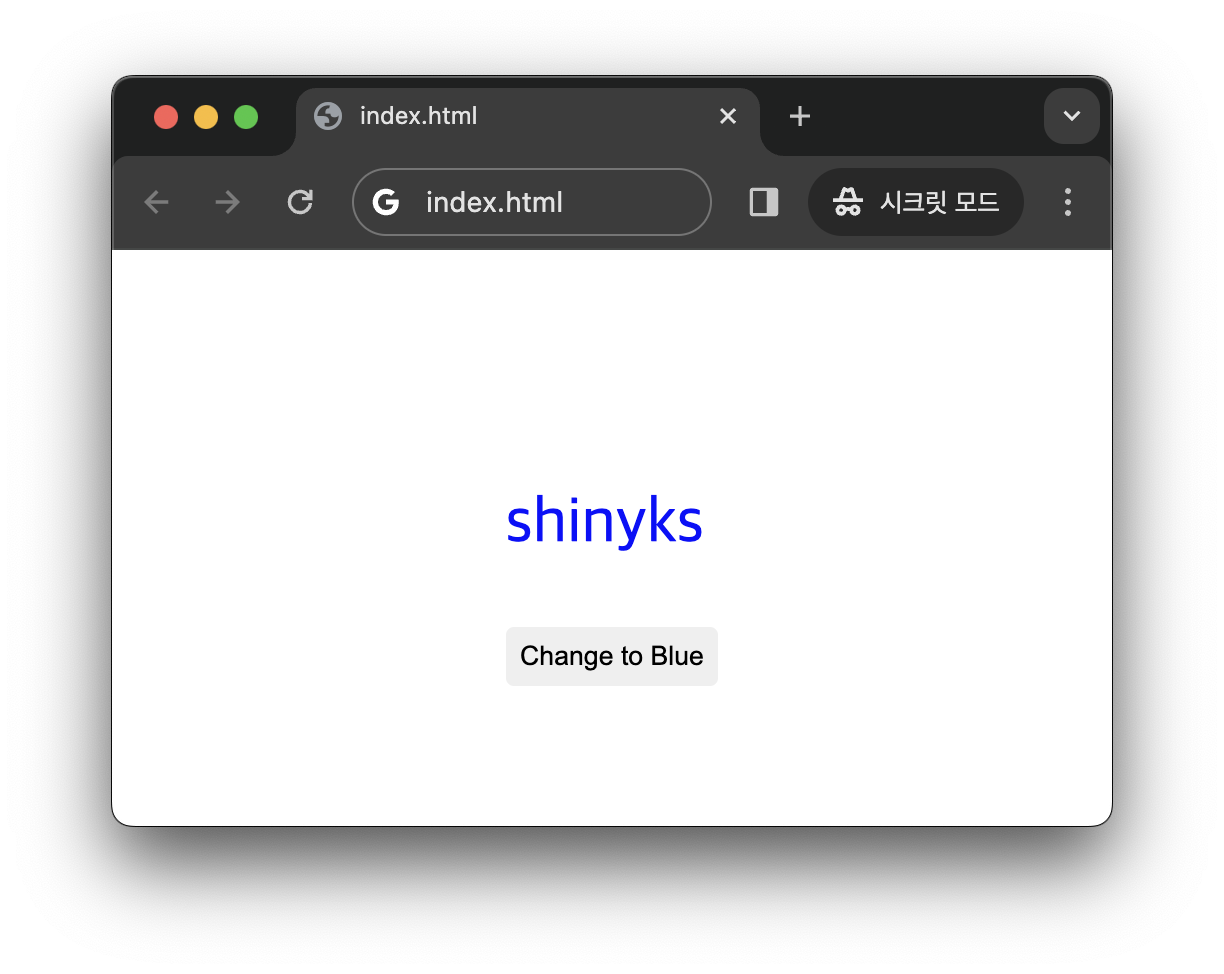
Task: Open the Chrome three-dot menu
Action: click(1068, 202)
